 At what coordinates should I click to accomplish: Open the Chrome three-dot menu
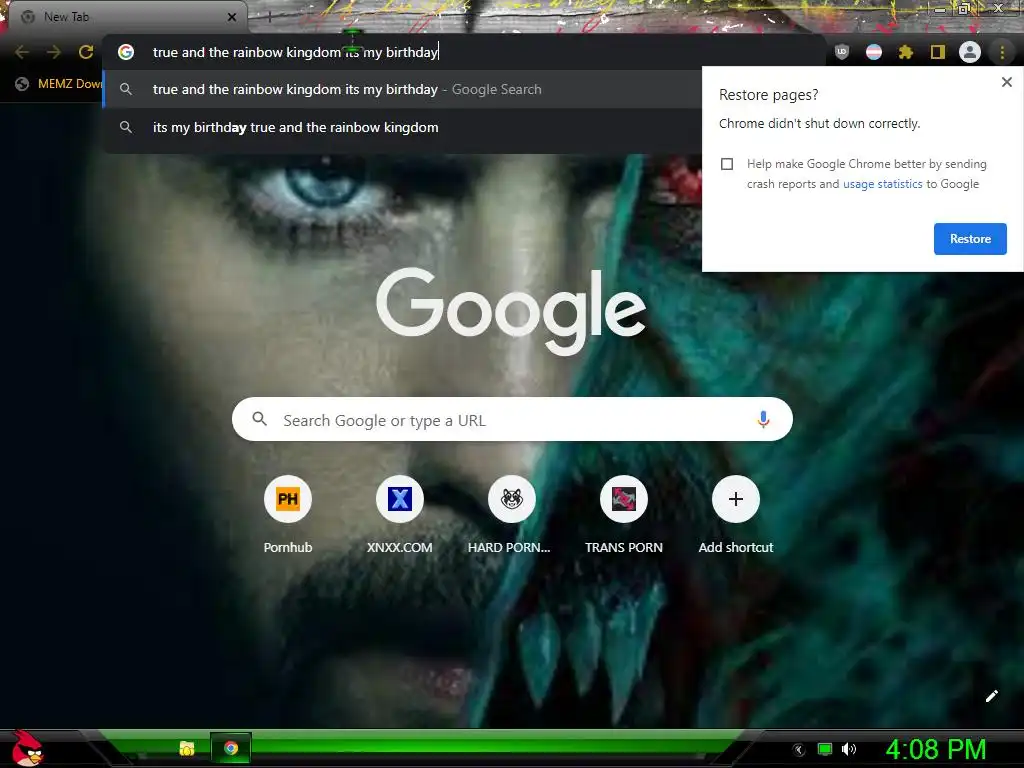pyautogui.click(x=1002, y=52)
